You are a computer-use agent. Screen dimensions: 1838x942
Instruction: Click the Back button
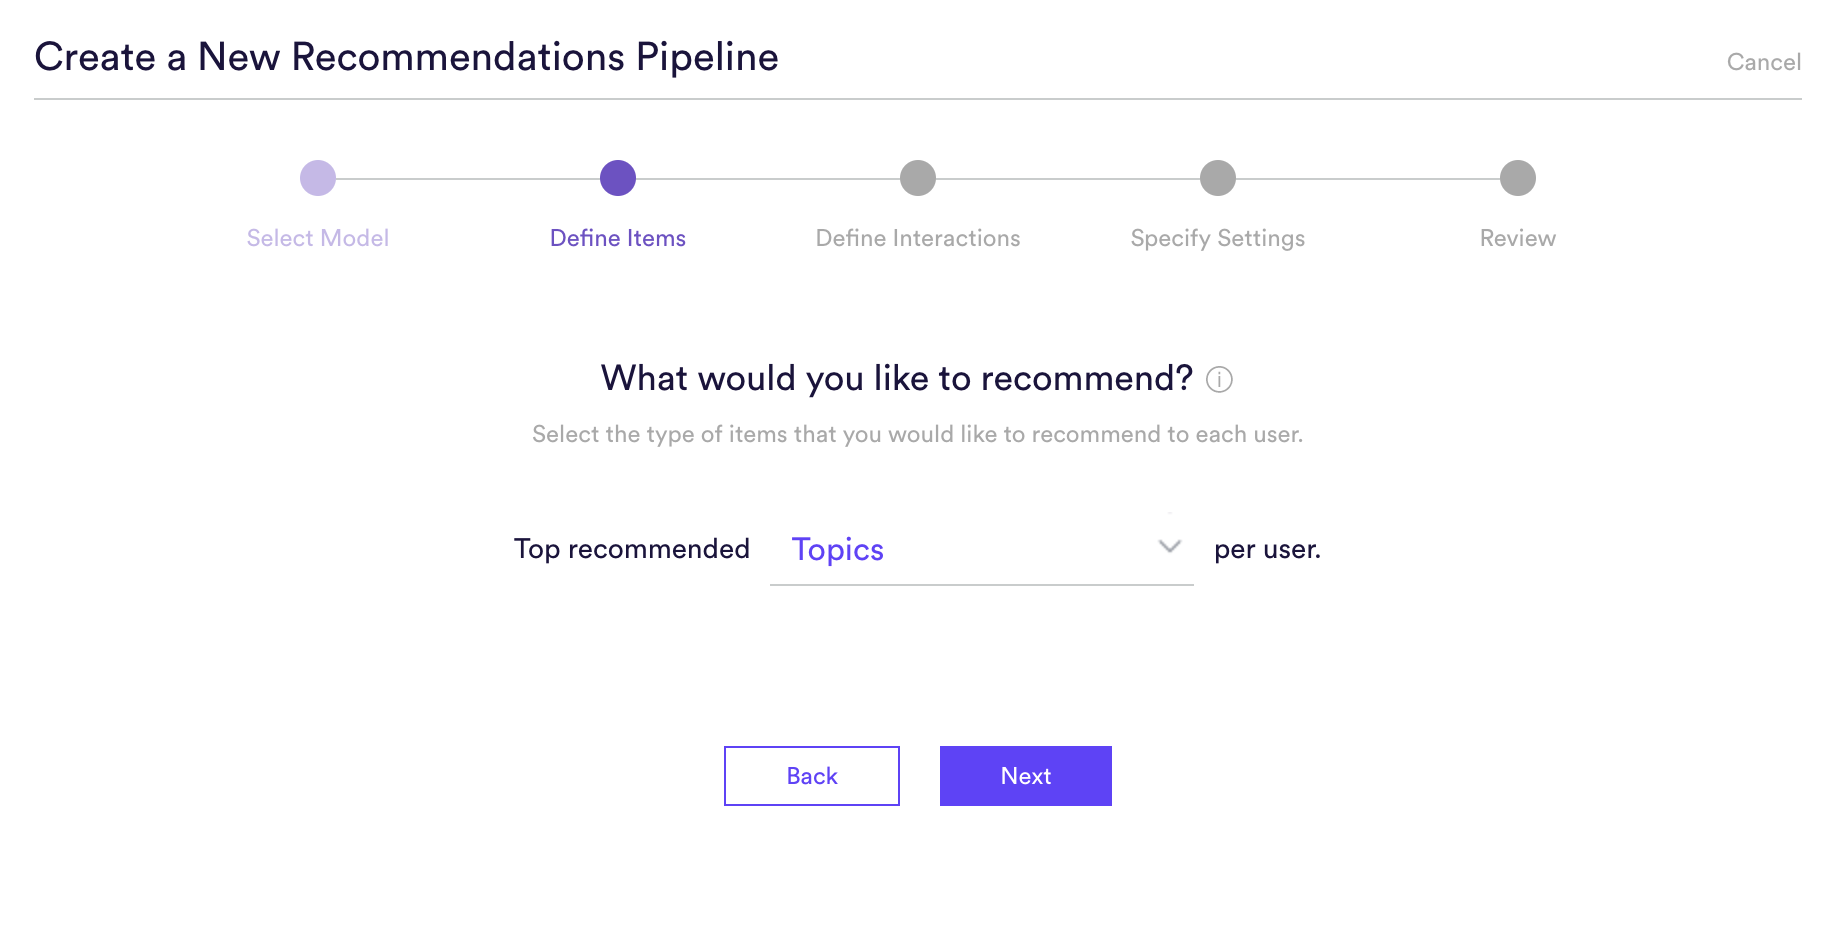(812, 776)
